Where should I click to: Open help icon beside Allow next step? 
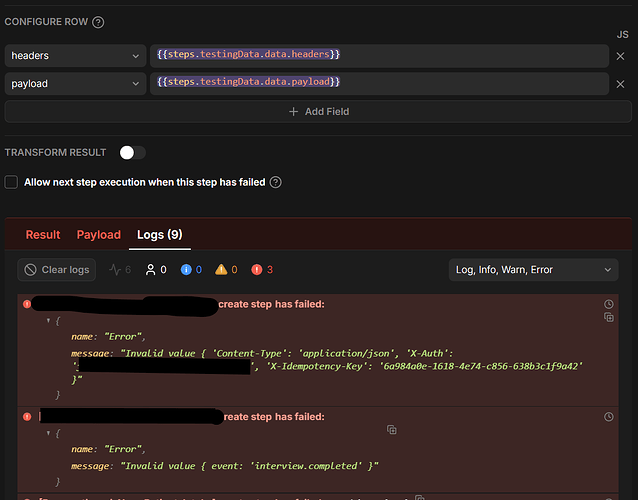pos(275,182)
